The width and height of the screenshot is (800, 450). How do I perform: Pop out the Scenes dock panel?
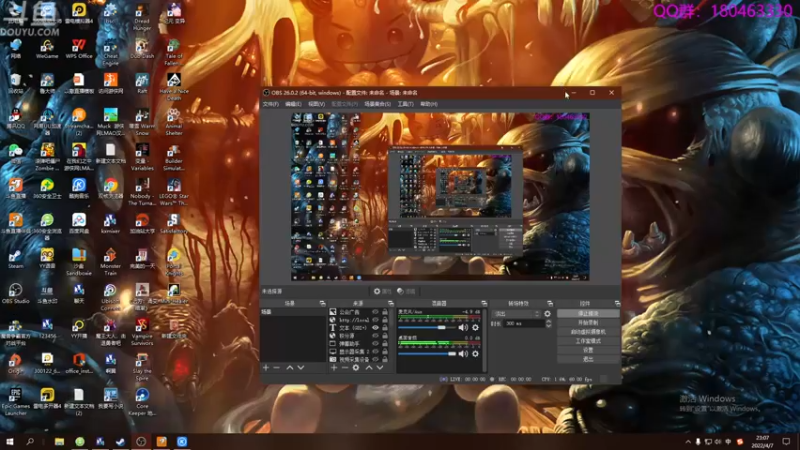pos(322,303)
